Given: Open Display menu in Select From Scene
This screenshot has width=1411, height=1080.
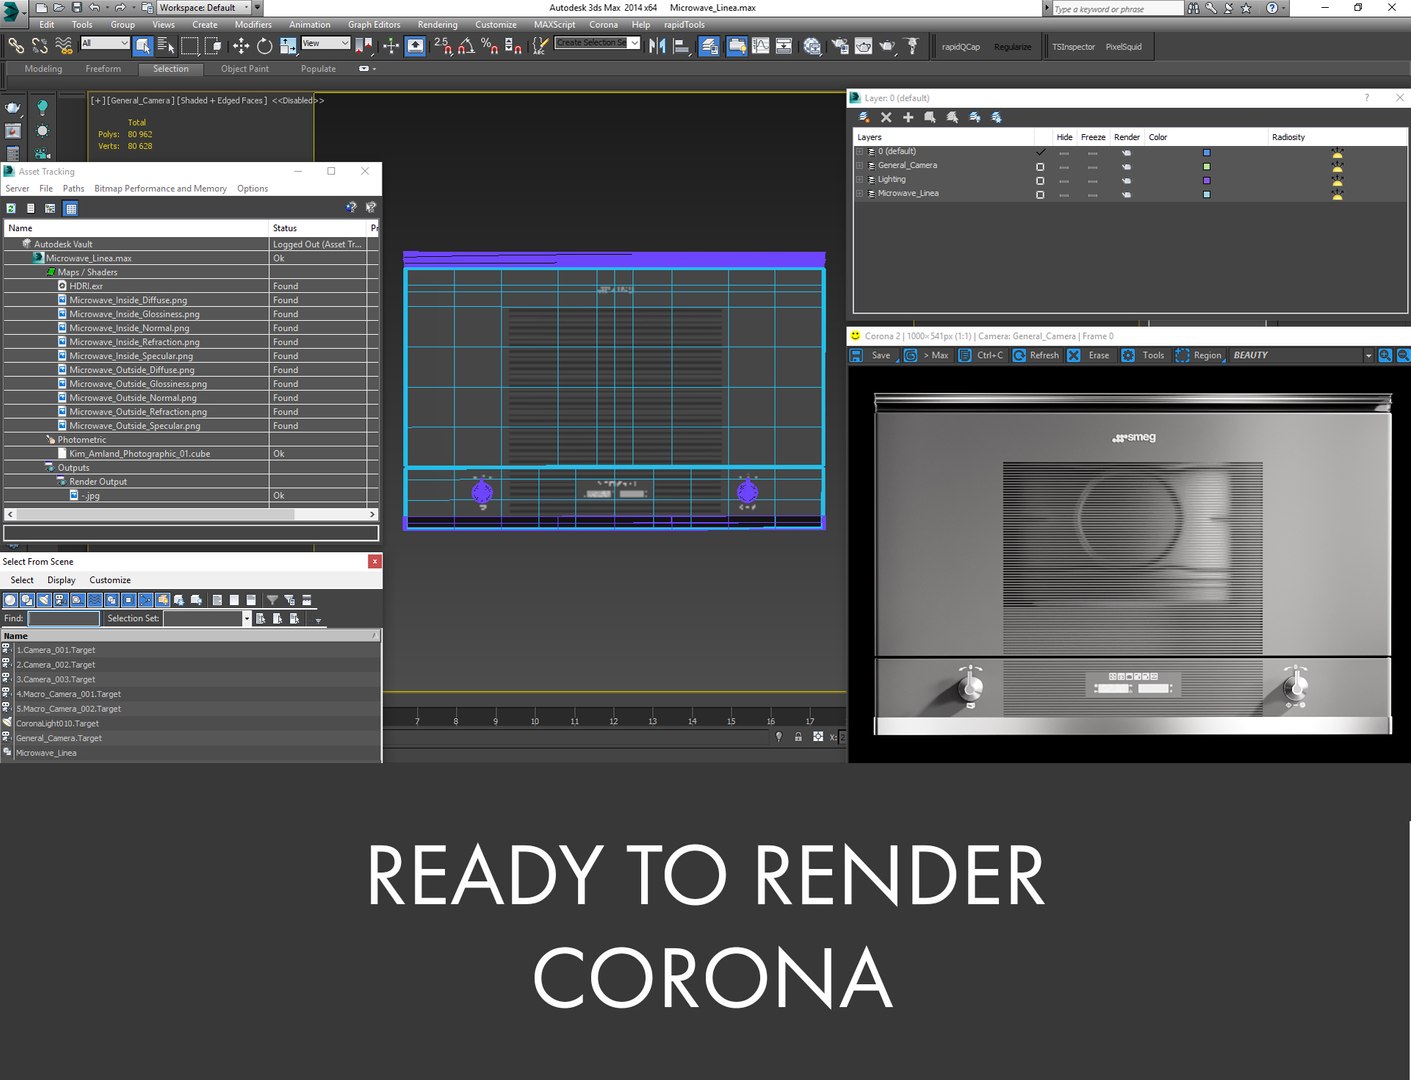Looking at the screenshot, I should [61, 580].
